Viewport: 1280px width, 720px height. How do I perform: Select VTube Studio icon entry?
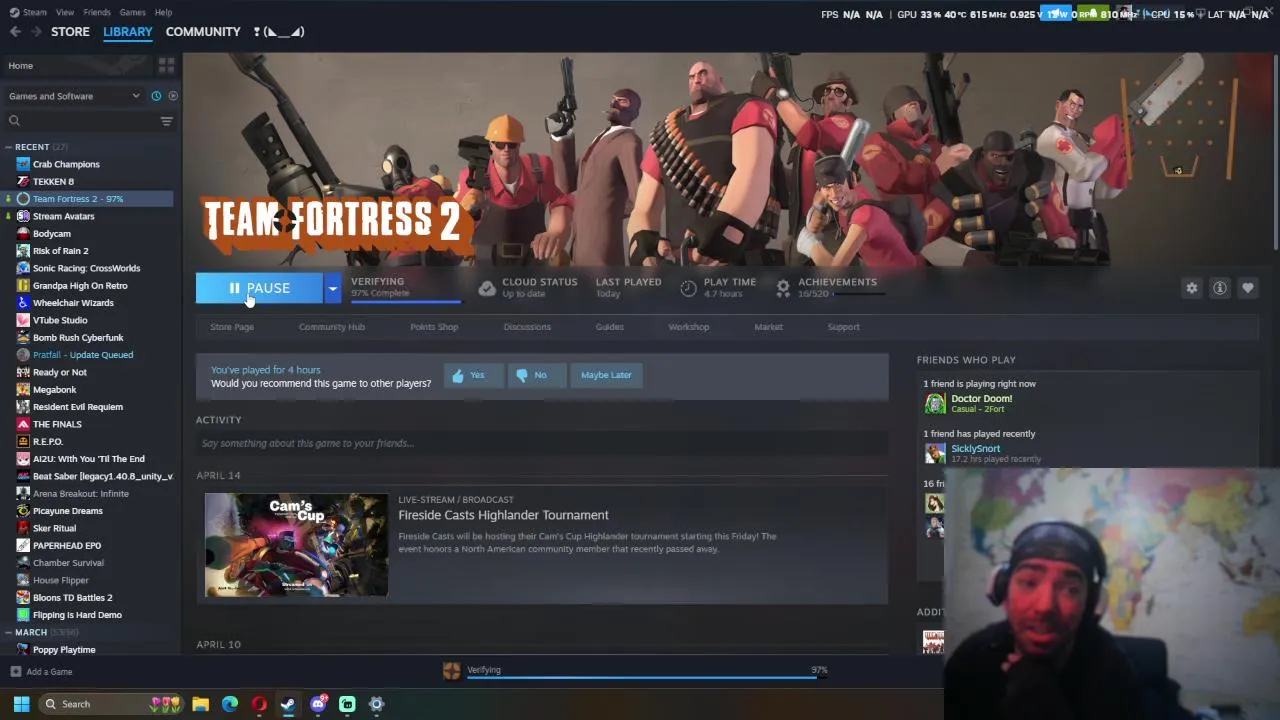(23, 320)
